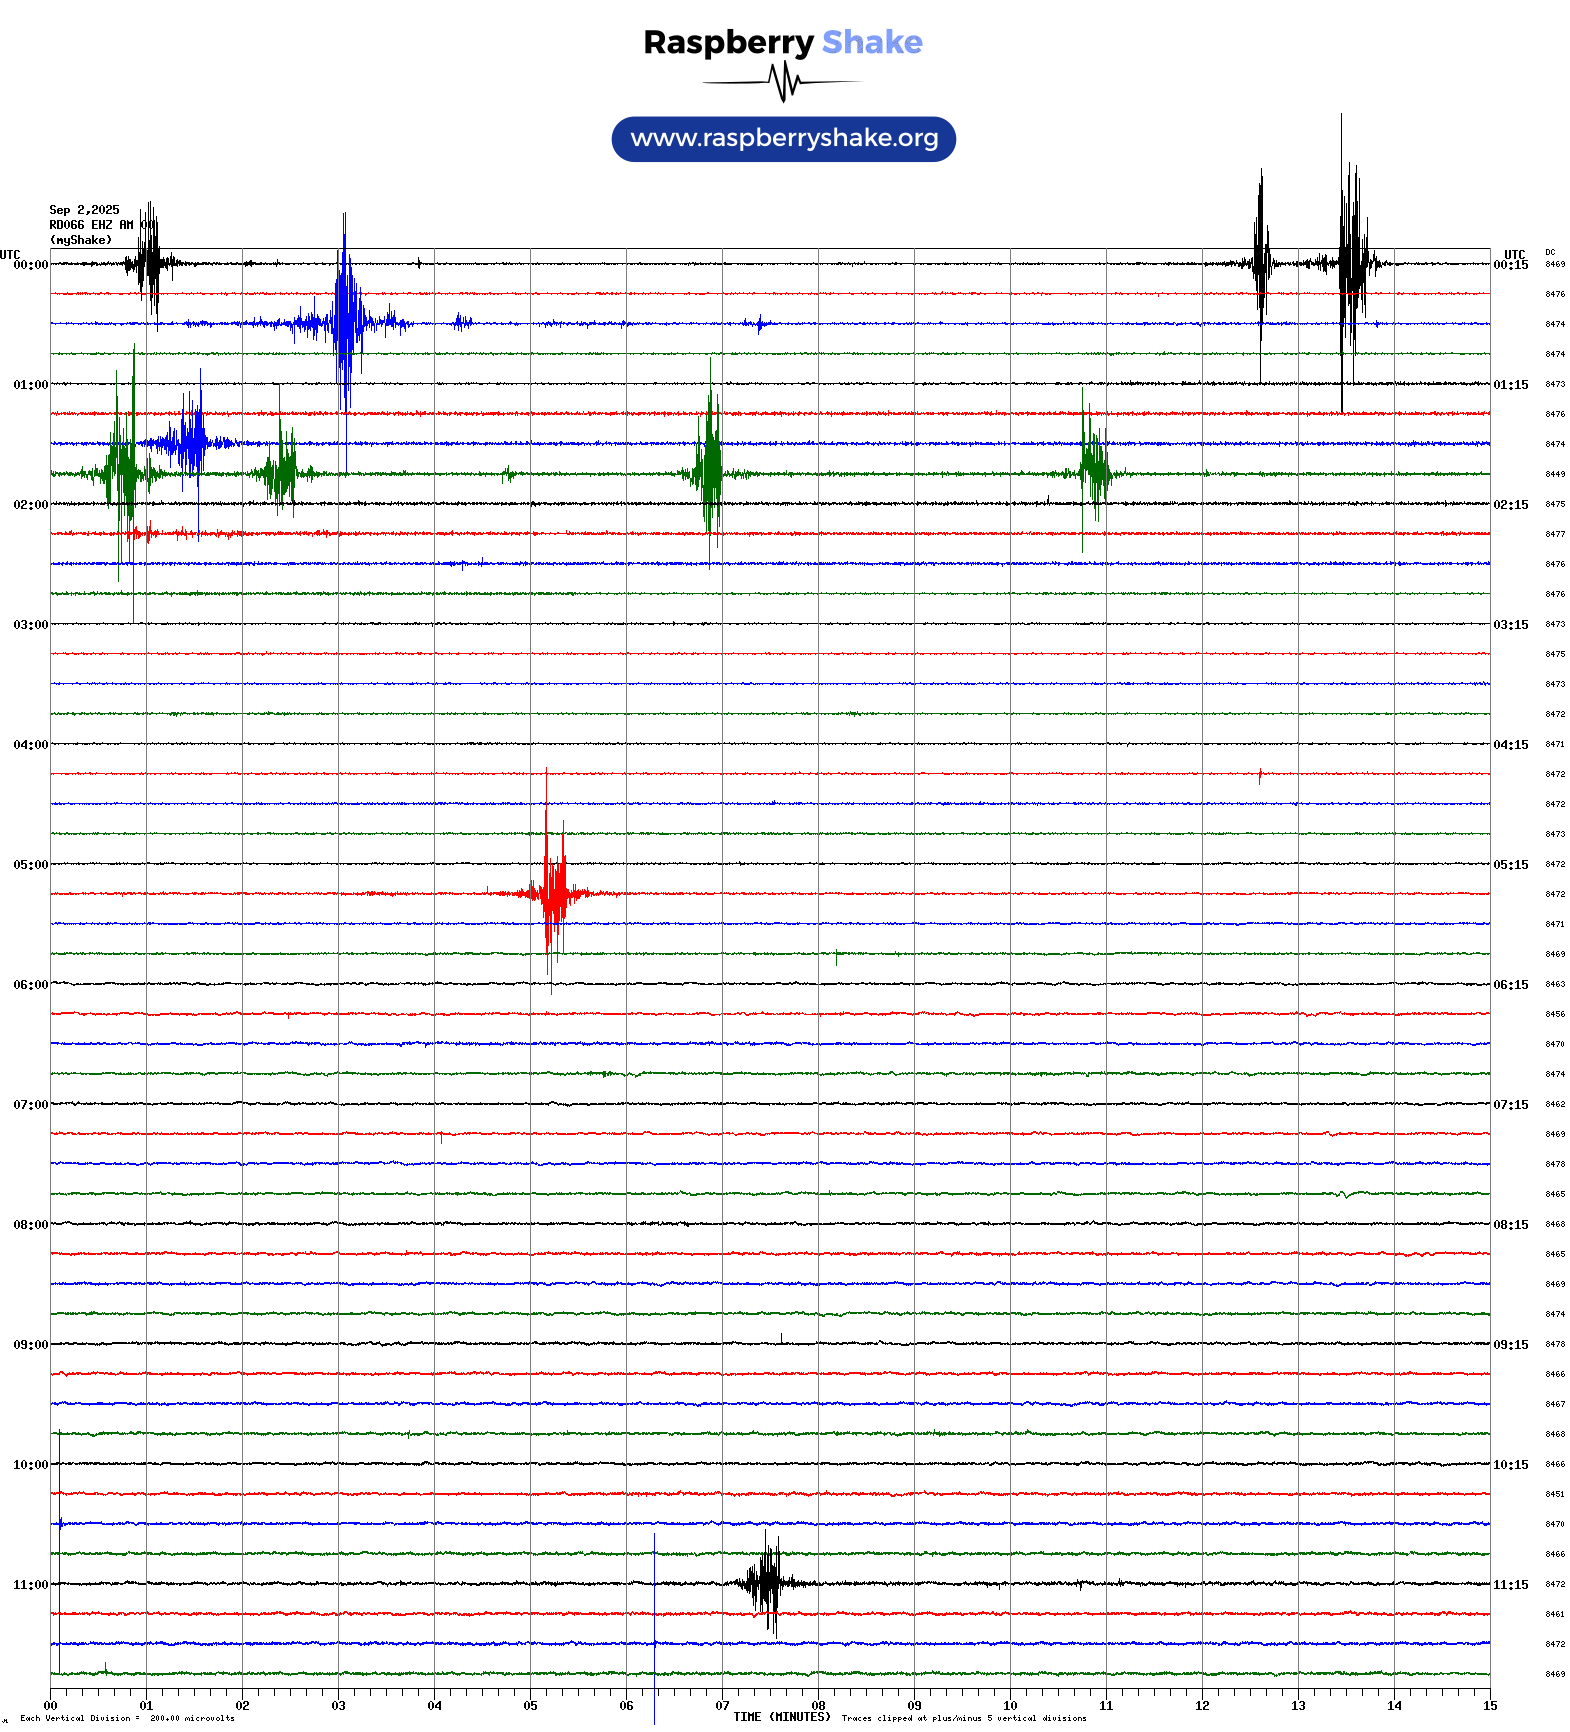The width and height of the screenshot is (1570, 1732).
Task: Click the Each Vertical Division scale note
Action: 127,1718
